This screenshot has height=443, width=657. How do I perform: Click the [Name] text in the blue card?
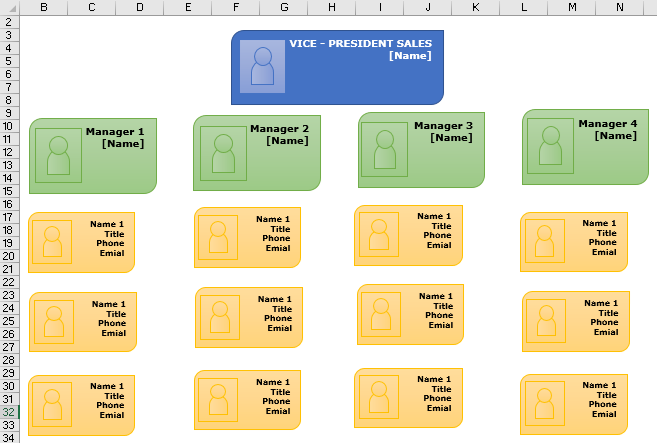(x=410, y=56)
